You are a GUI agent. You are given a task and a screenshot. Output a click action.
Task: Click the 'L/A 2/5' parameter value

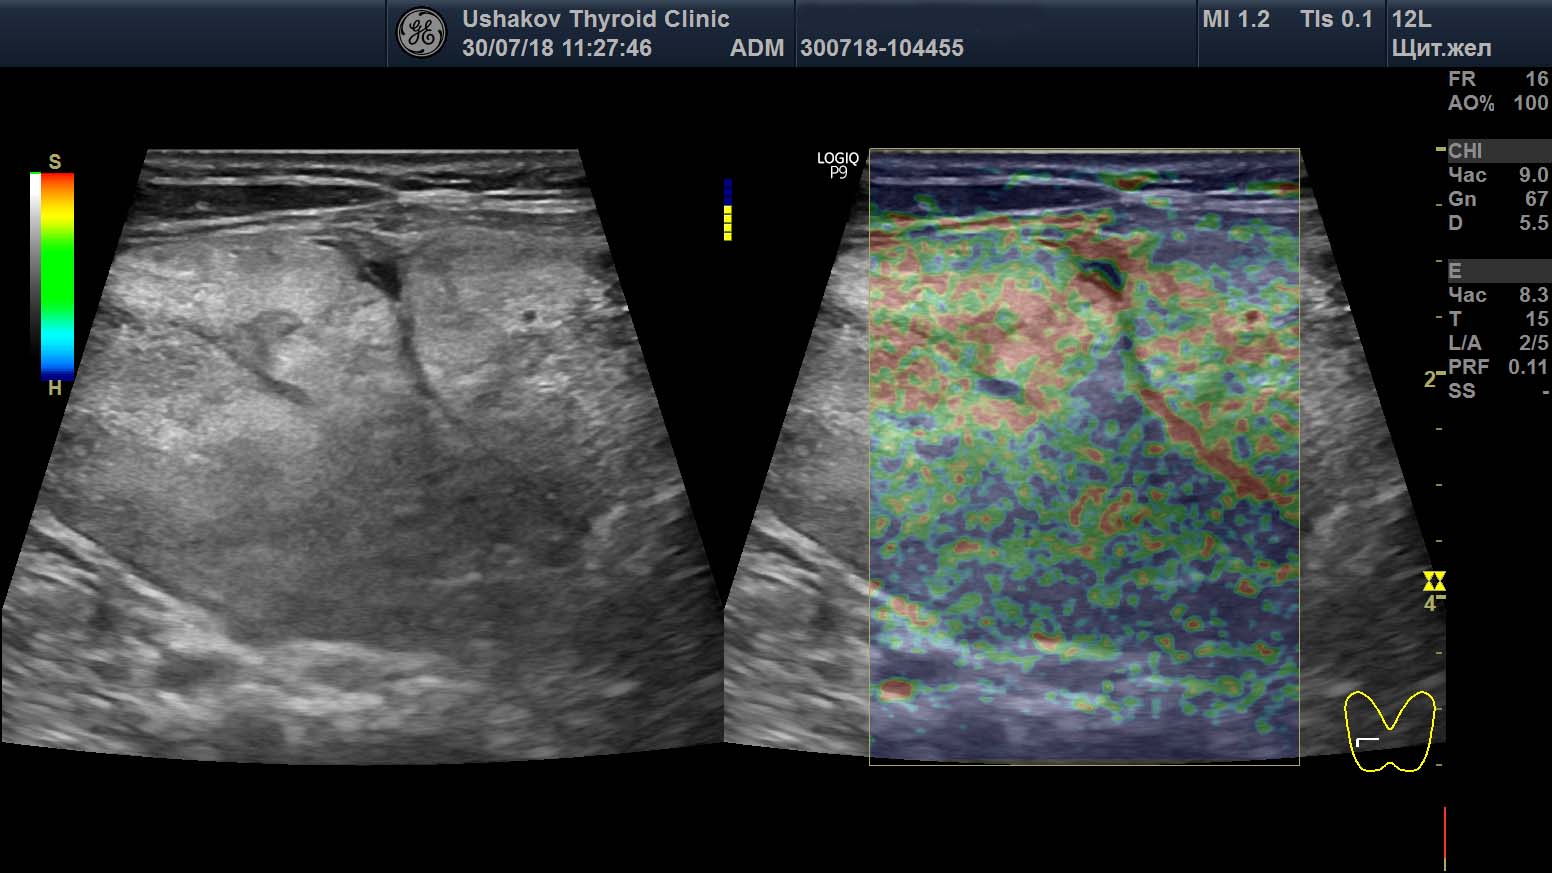1498,343
